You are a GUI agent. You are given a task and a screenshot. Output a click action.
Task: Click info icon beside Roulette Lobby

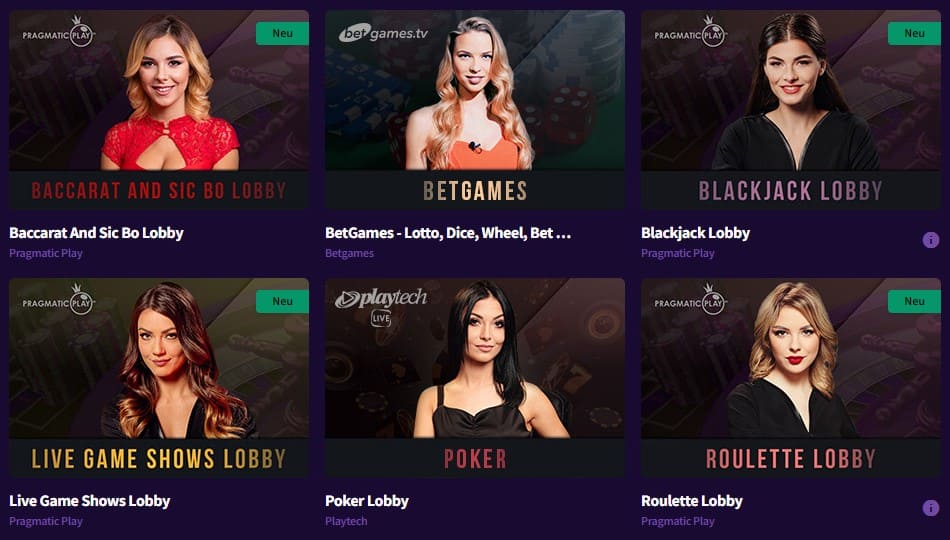point(931,508)
